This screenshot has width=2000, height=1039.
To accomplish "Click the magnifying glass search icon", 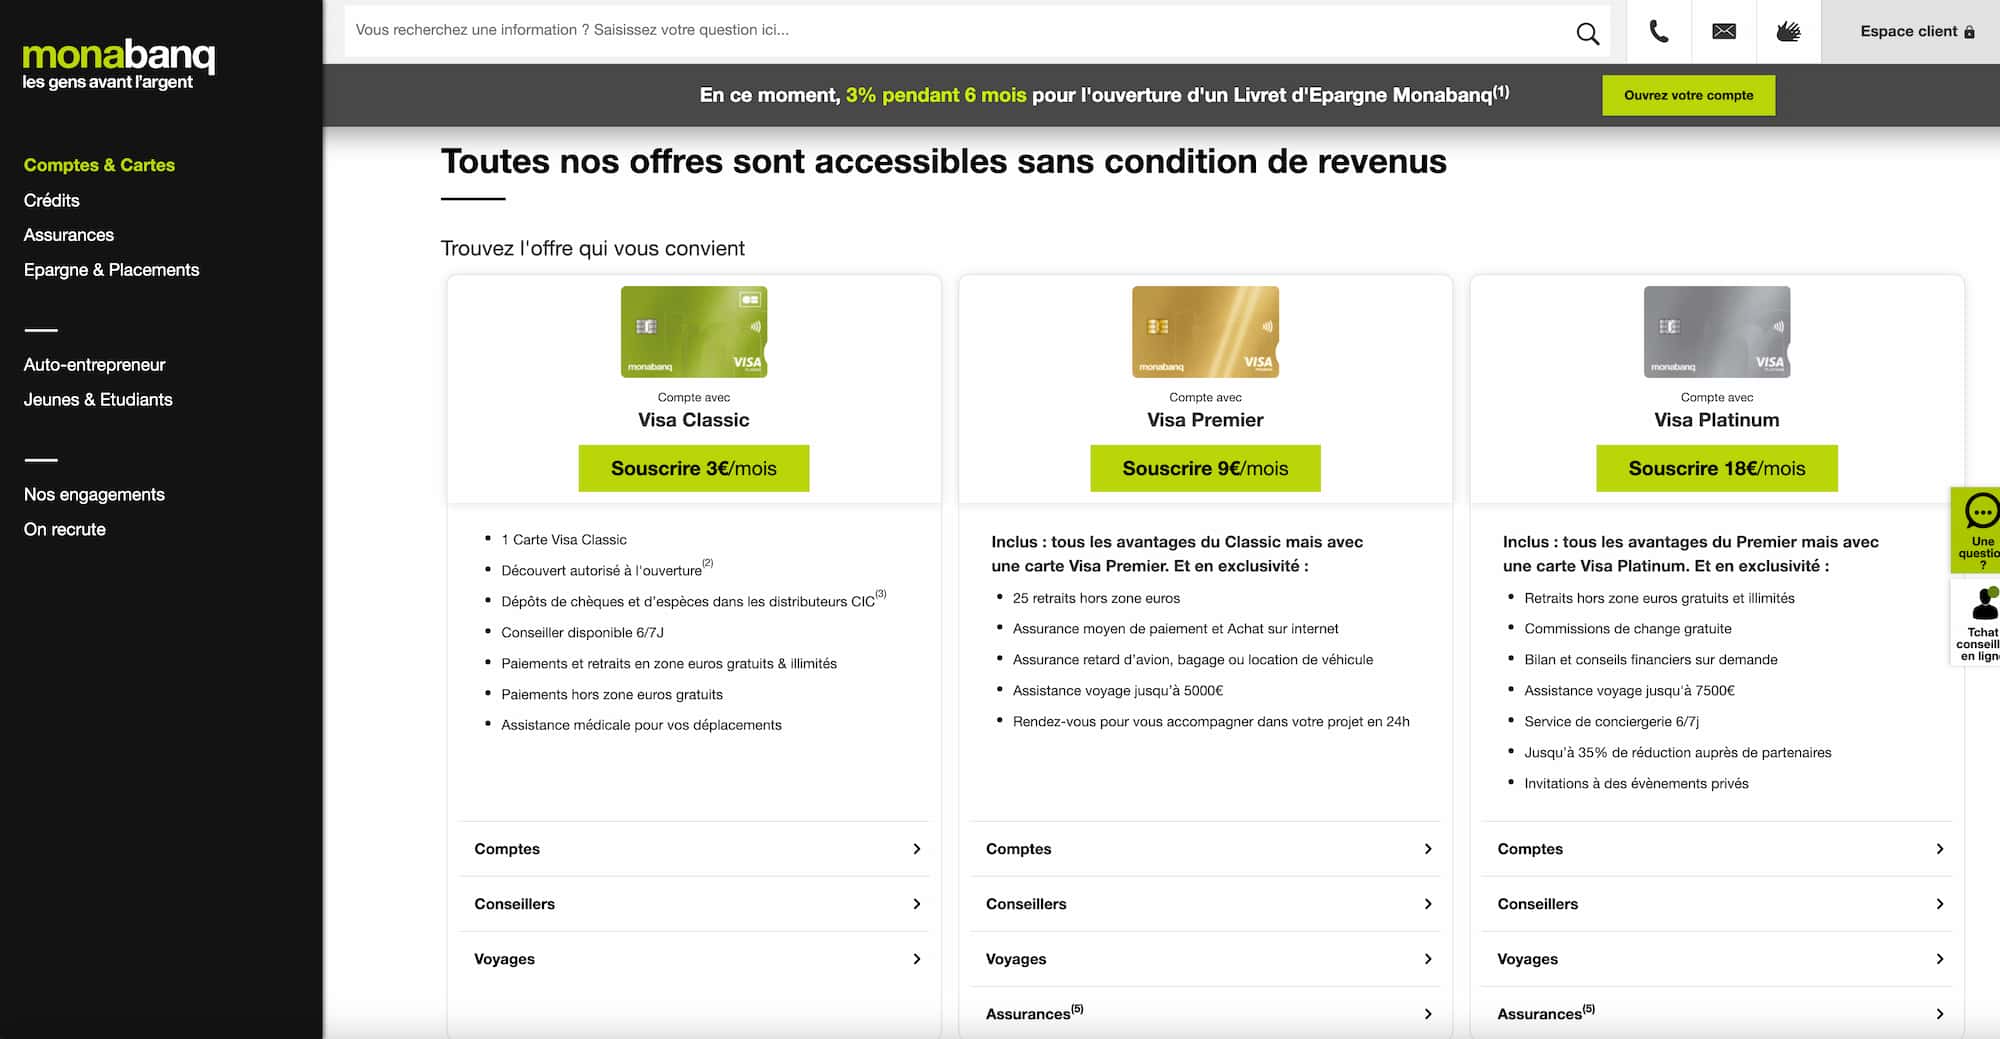I will 1587,33.
